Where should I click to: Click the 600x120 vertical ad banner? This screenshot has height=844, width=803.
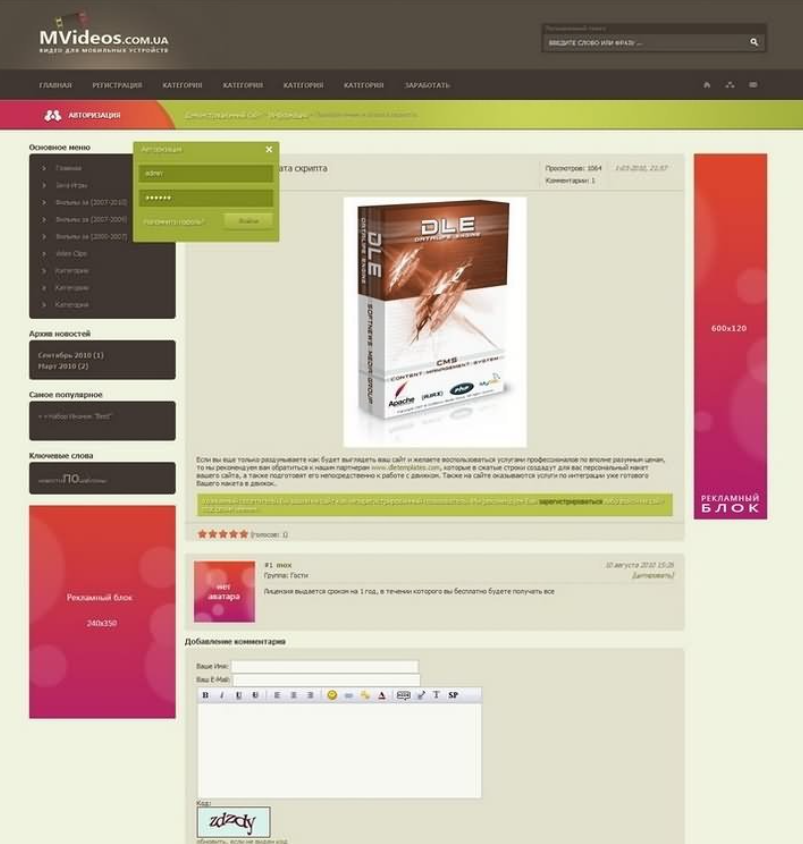pyautogui.click(x=730, y=336)
